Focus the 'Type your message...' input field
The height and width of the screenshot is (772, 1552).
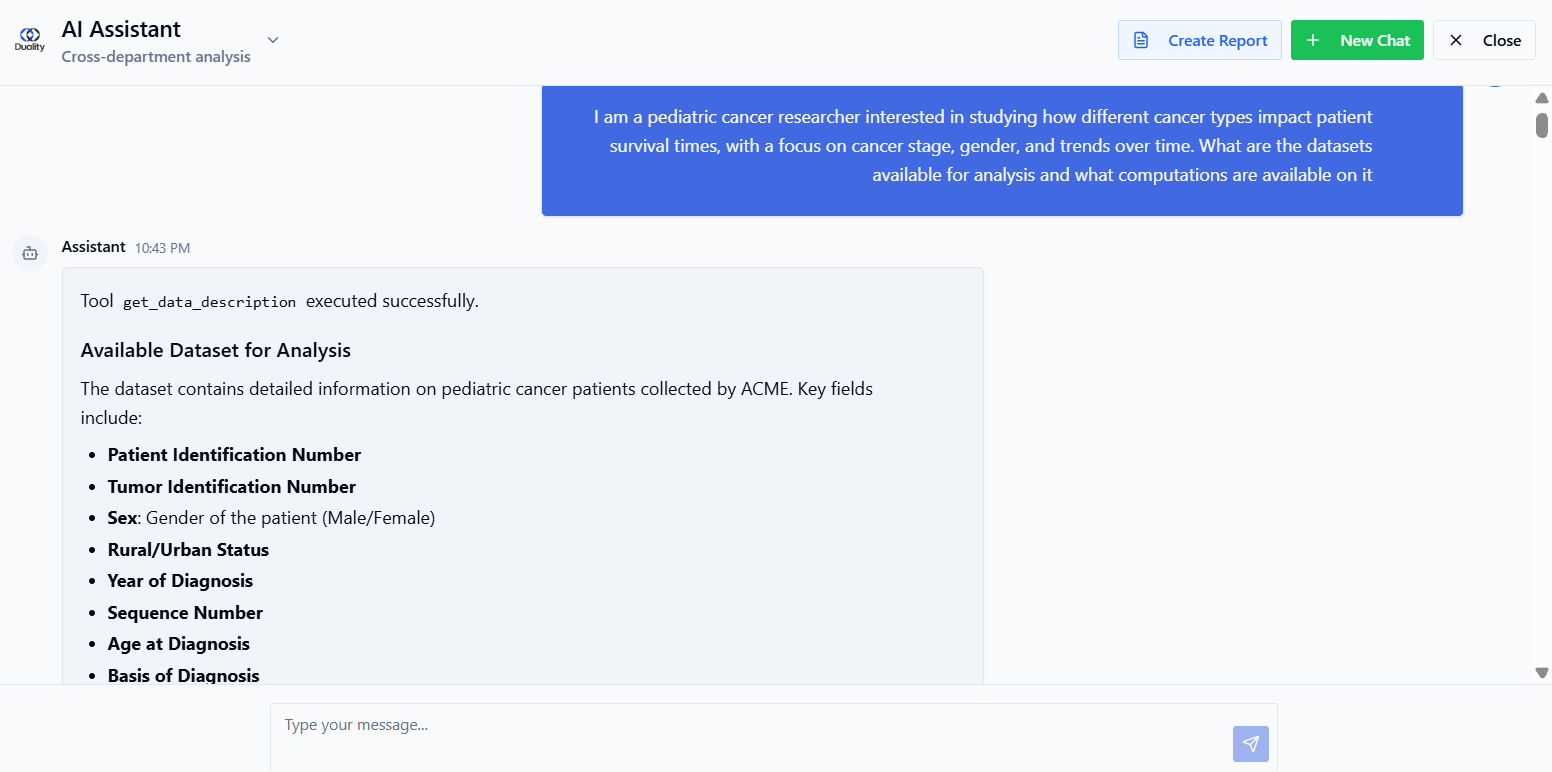(x=750, y=737)
